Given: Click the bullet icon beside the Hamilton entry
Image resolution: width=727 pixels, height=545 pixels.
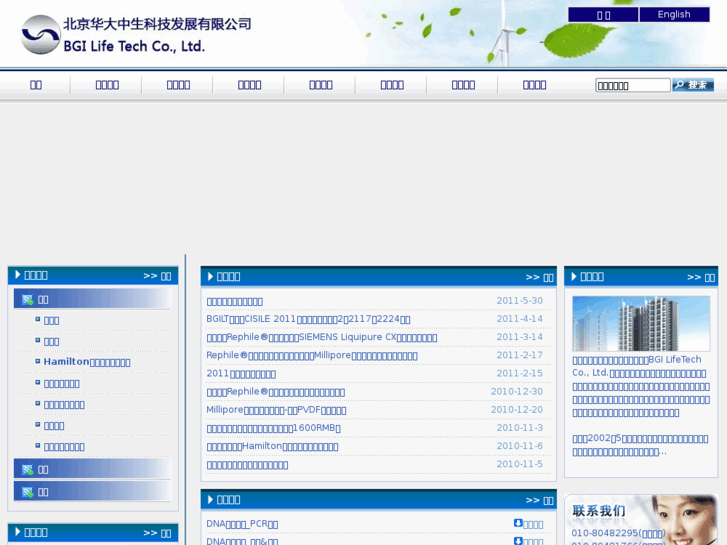Looking at the screenshot, I should point(38,361).
